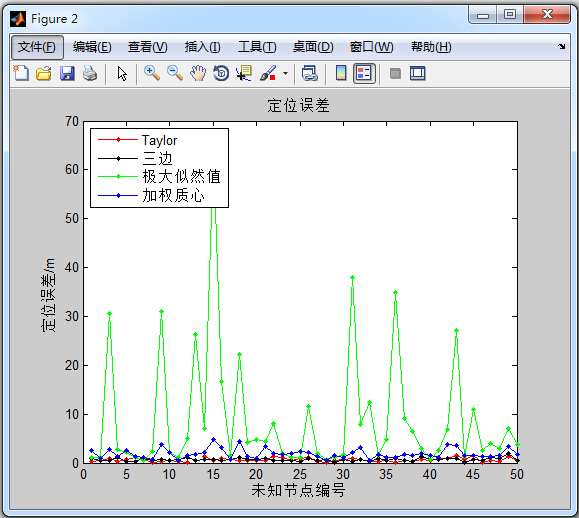
Task: Click the New Figure icon
Action: [x=21, y=73]
